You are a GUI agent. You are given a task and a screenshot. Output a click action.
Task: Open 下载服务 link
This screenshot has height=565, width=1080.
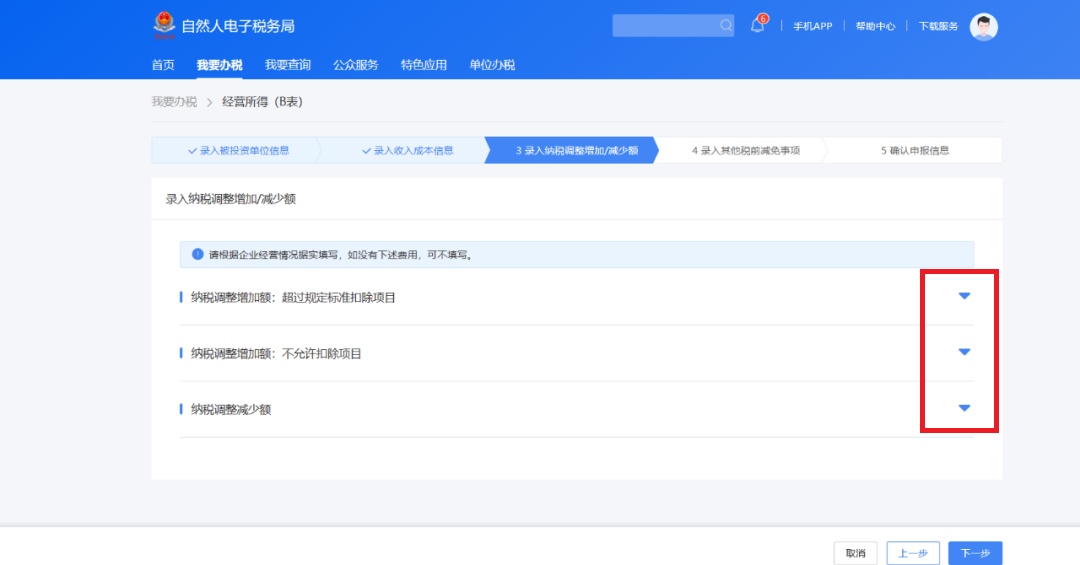click(938, 26)
